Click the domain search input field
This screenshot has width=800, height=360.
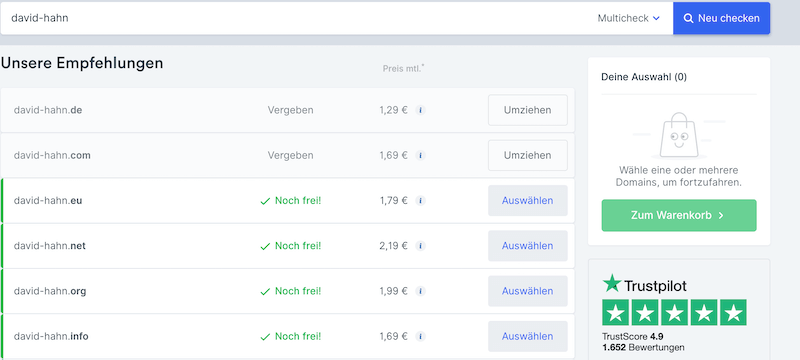pyautogui.click(x=296, y=18)
